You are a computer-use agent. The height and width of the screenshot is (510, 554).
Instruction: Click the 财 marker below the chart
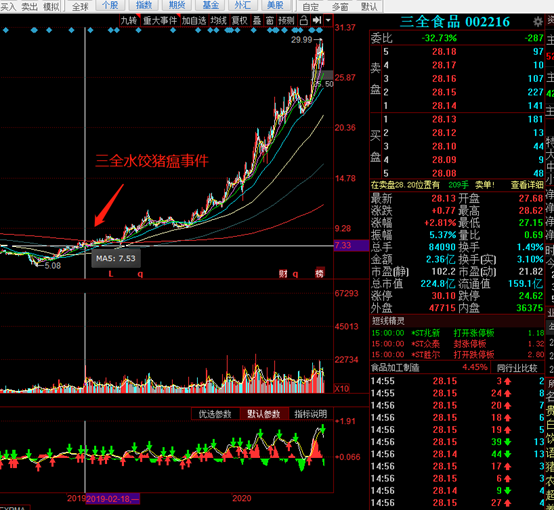tap(283, 274)
